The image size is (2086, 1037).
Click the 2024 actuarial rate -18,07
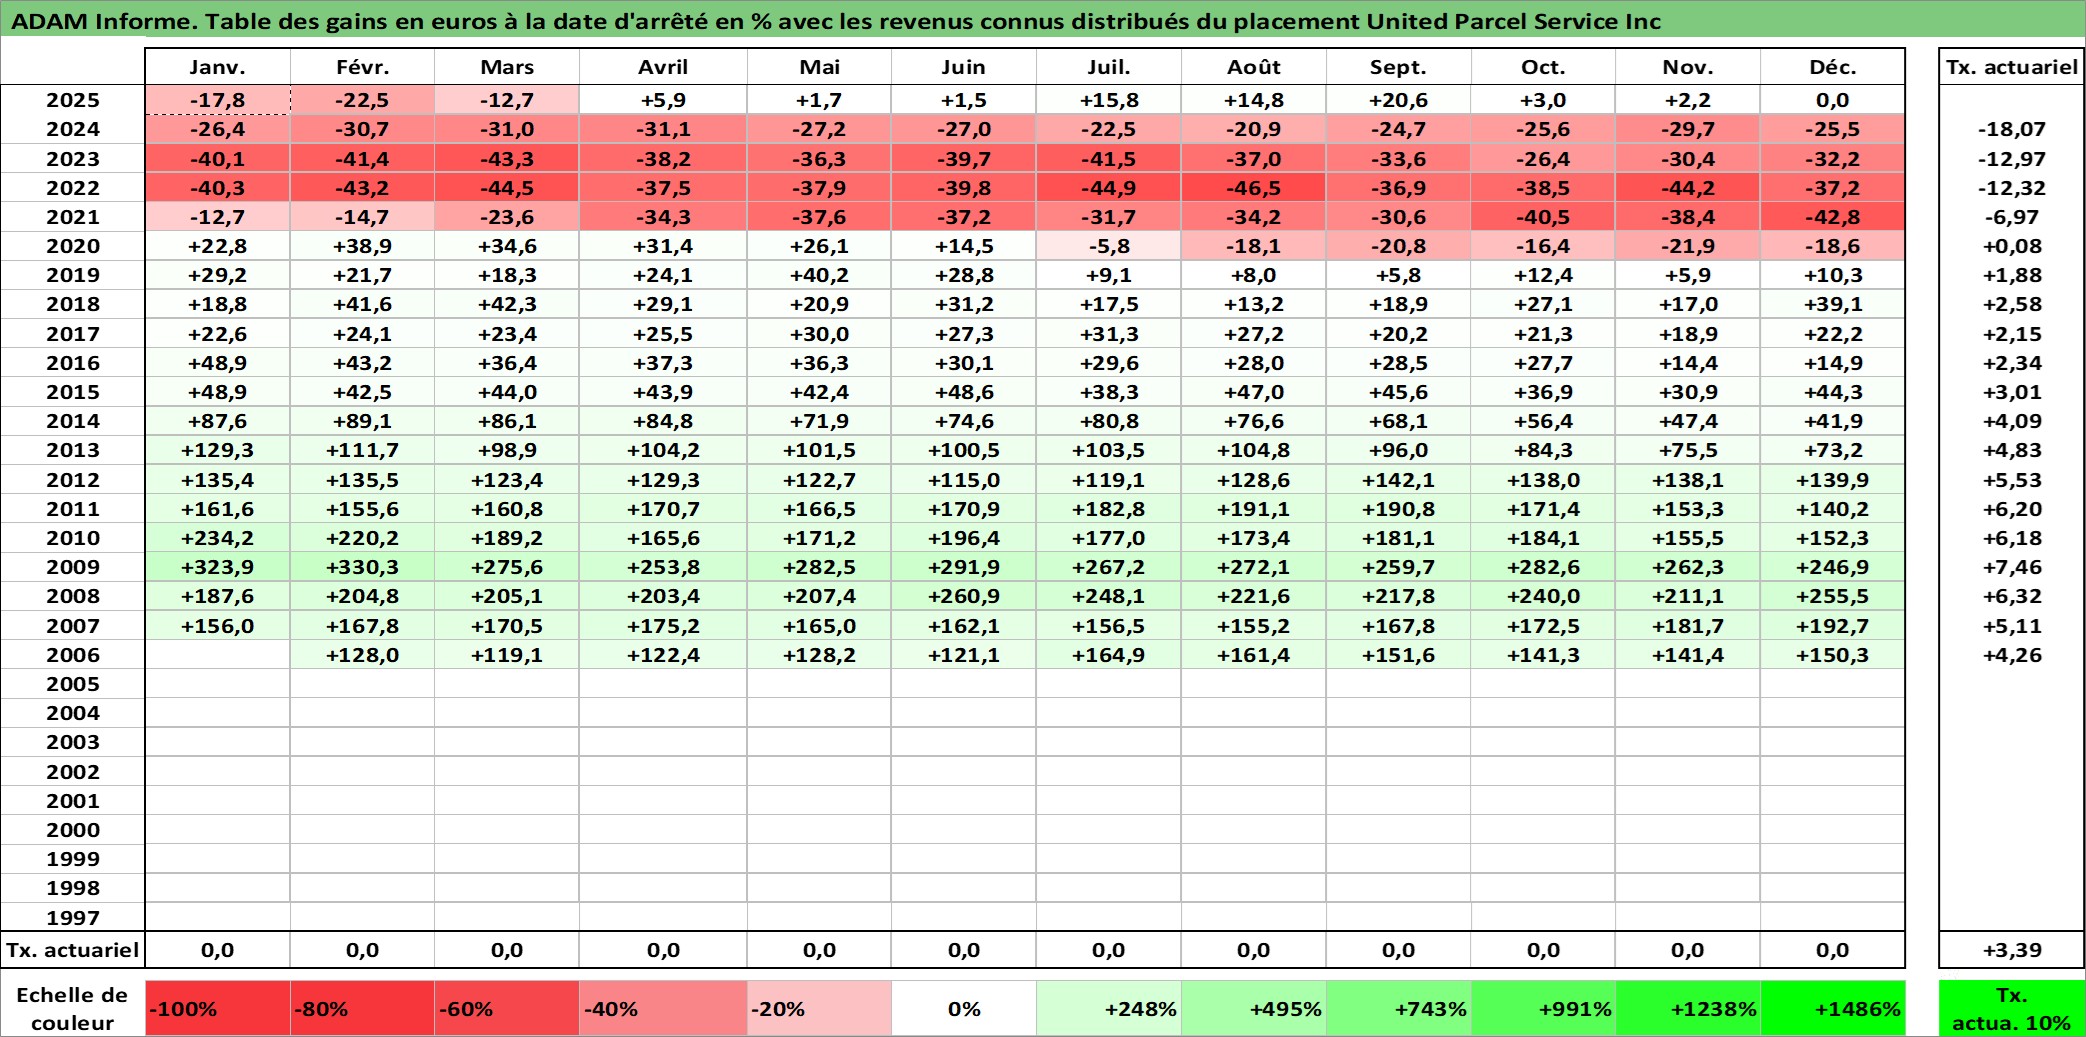(x=2012, y=129)
